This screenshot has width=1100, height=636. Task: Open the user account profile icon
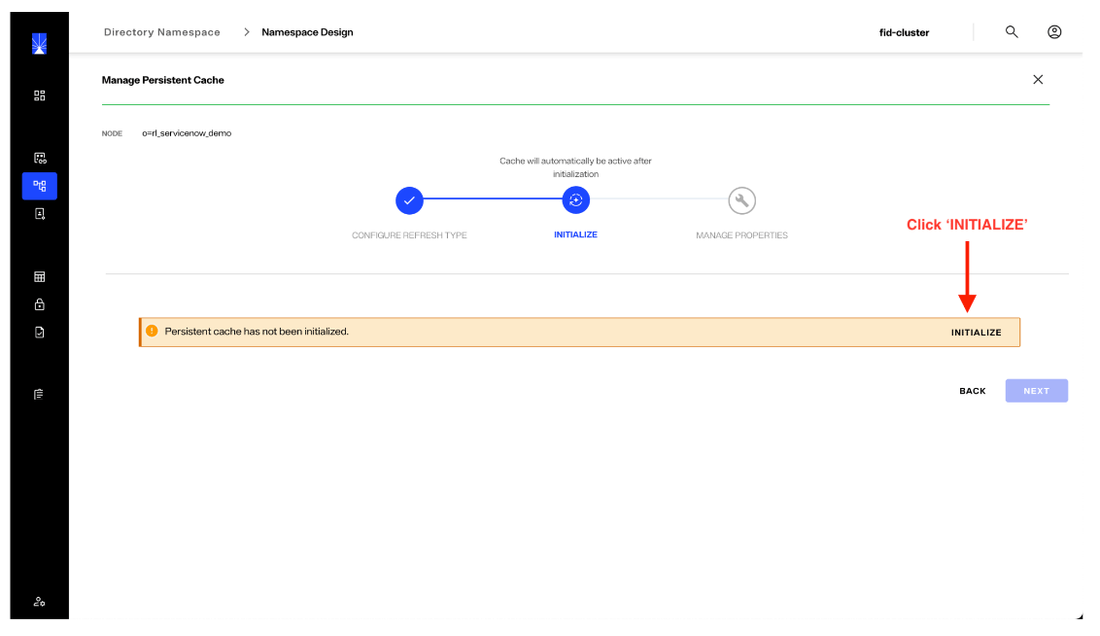click(x=1054, y=32)
